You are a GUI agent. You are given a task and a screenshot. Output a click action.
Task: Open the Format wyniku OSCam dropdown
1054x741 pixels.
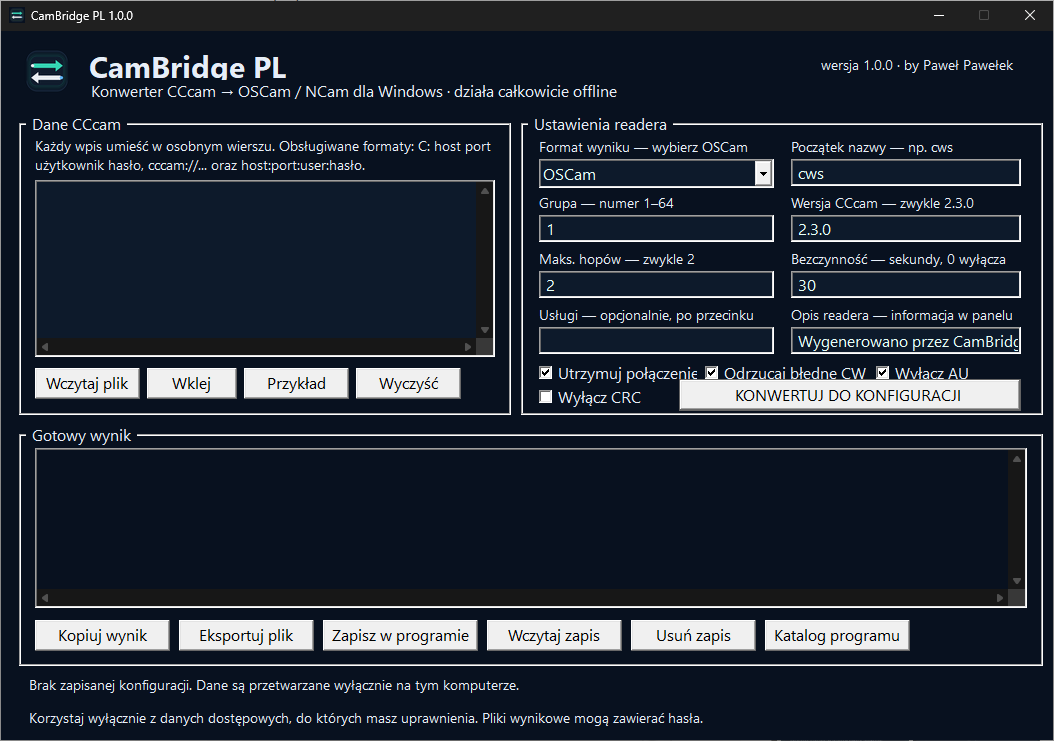point(763,174)
